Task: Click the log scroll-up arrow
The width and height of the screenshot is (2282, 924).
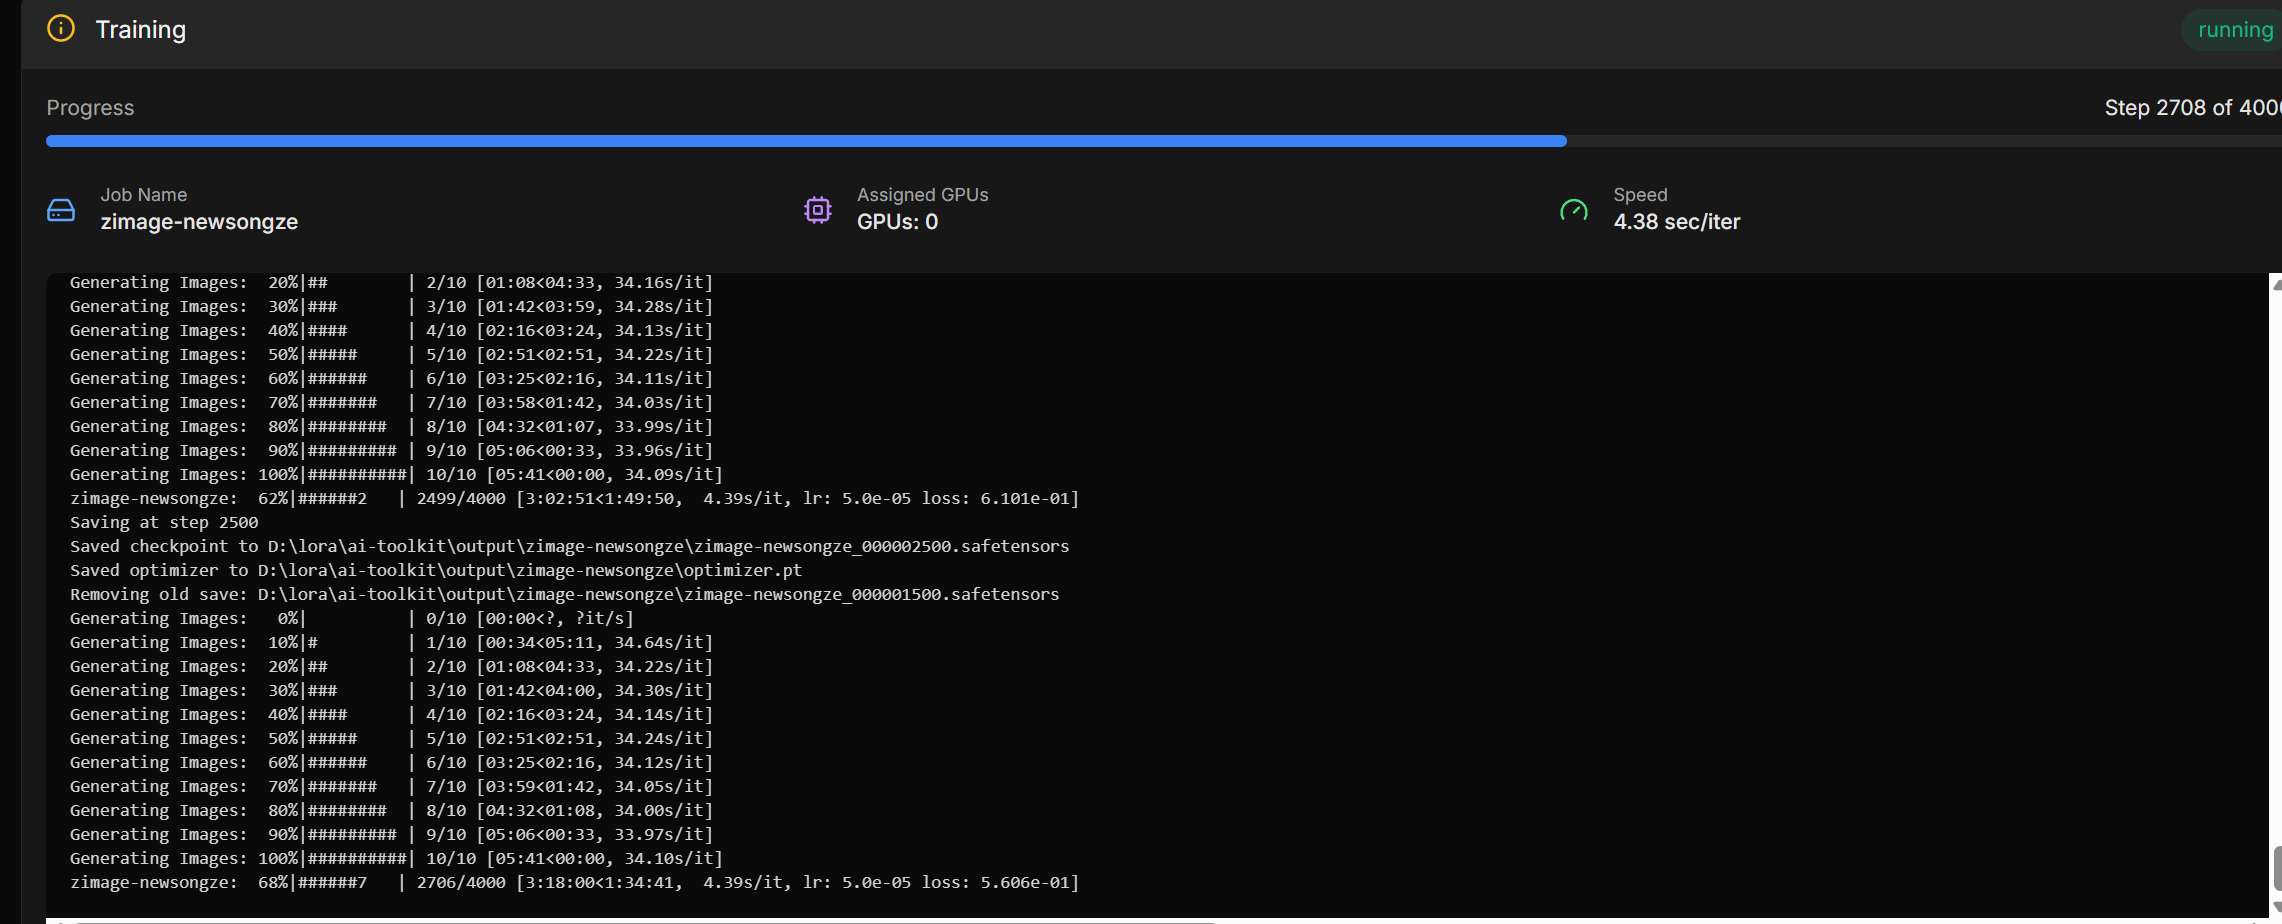Action: (2276, 284)
